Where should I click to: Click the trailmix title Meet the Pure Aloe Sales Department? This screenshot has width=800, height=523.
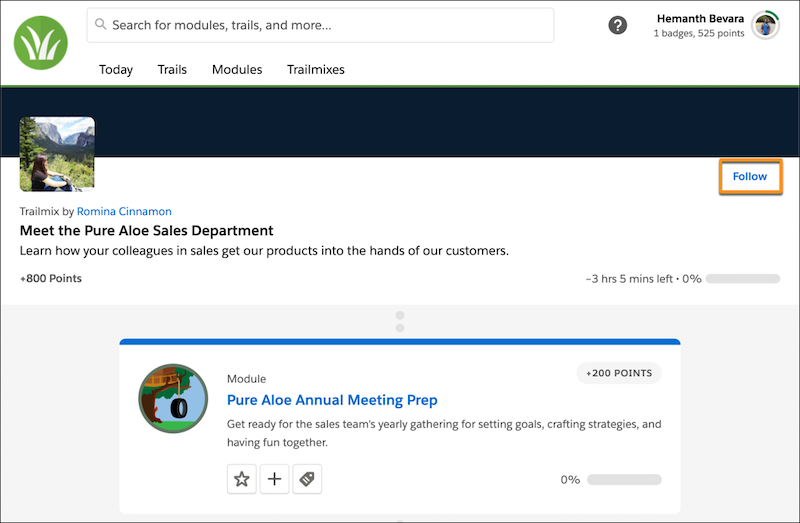coord(146,231)
